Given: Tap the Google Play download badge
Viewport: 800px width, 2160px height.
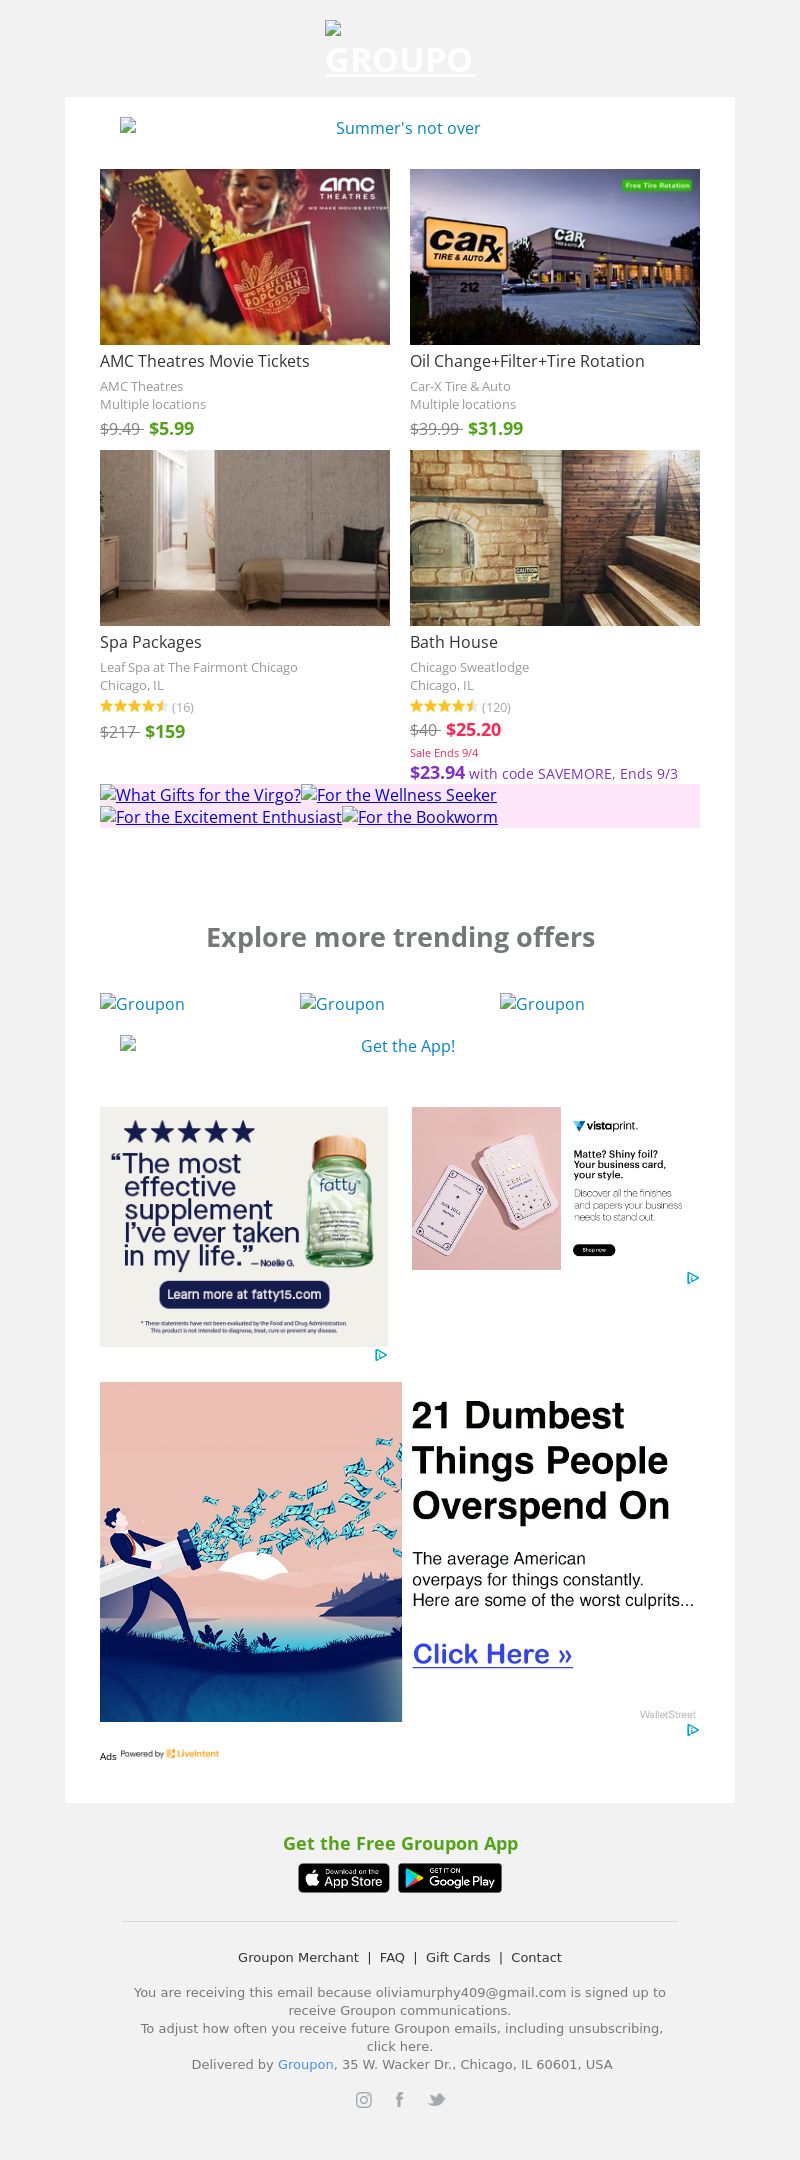Looking at the screenshot, I should (x=450, y=1878).
